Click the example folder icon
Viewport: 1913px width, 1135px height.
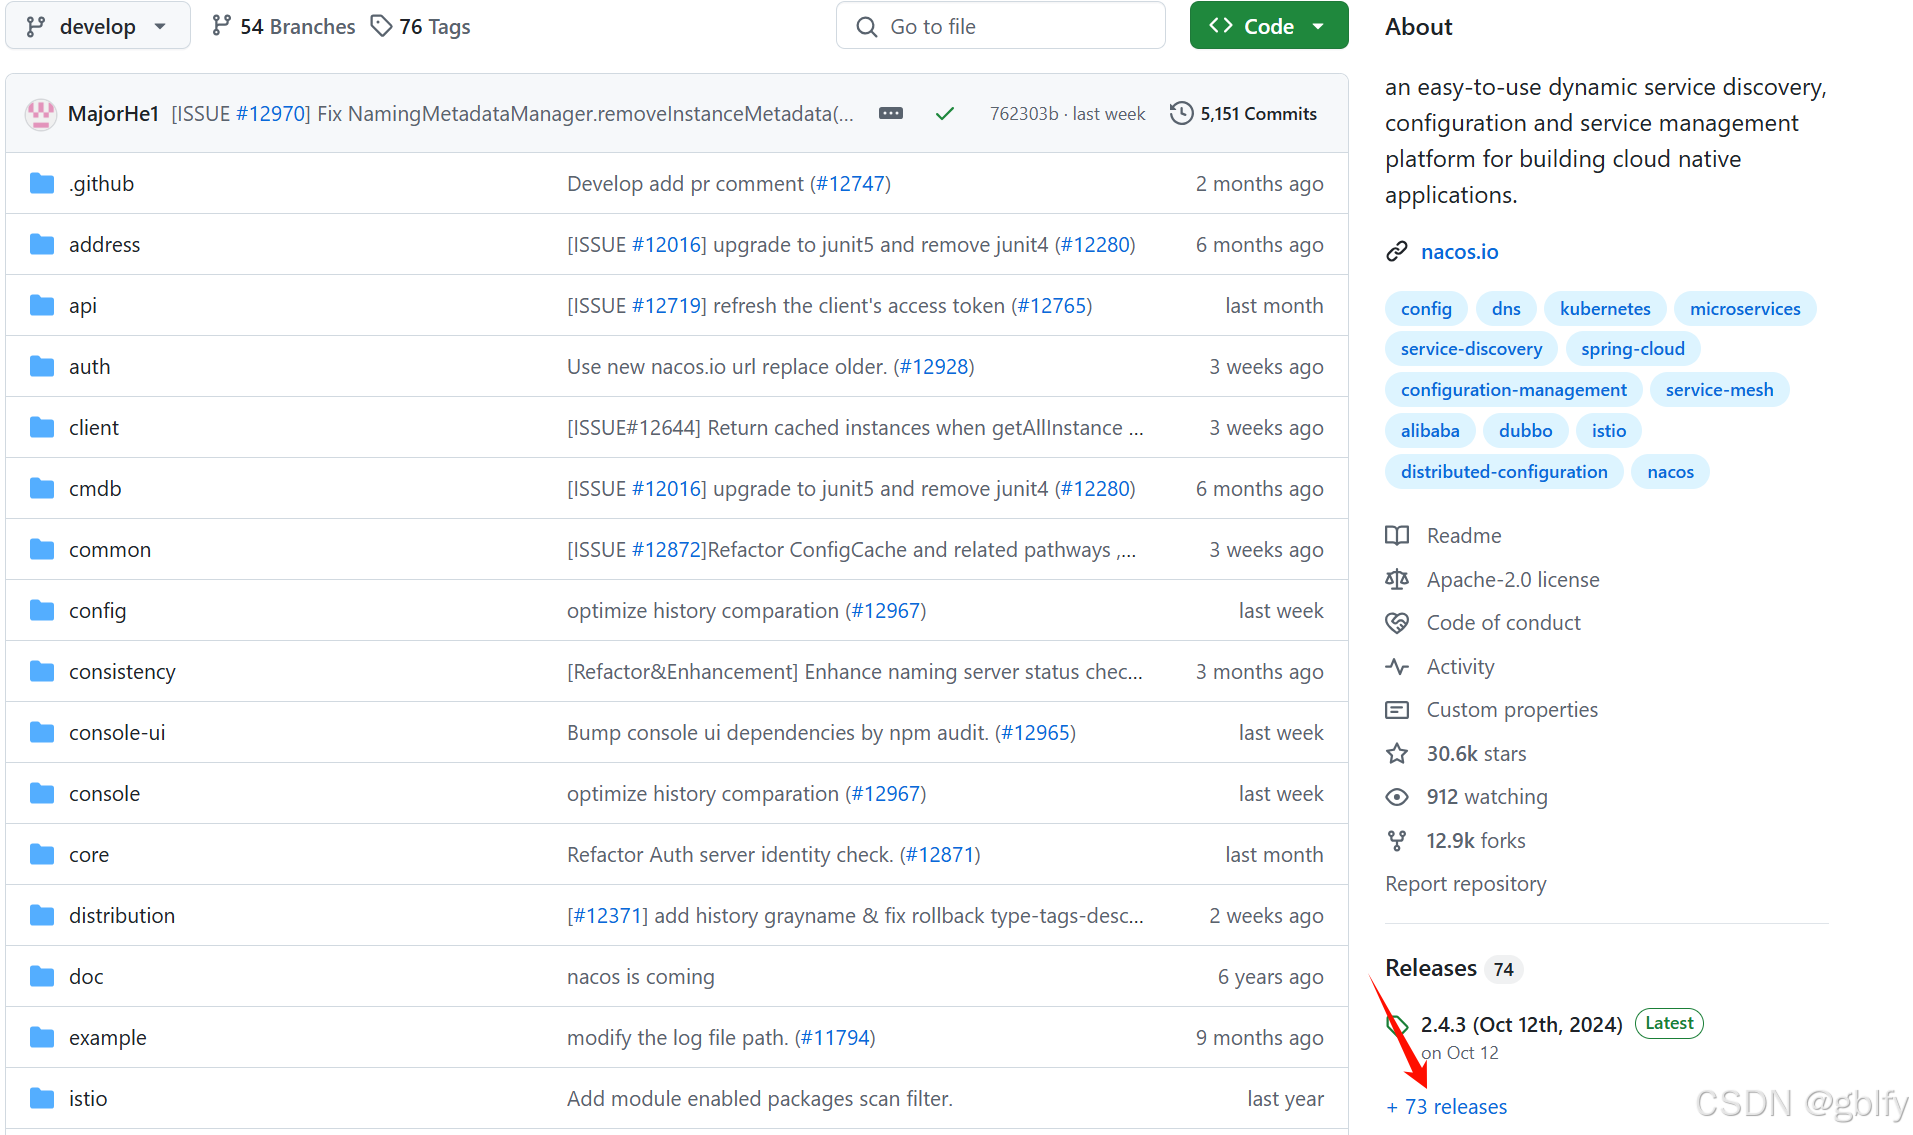[42, 1038]
